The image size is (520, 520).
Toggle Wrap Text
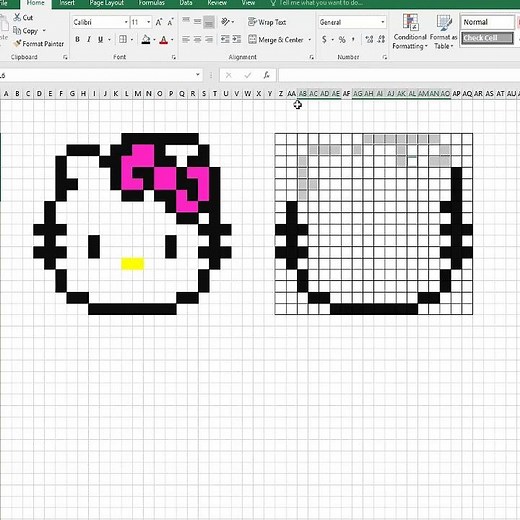pos(267,22)
